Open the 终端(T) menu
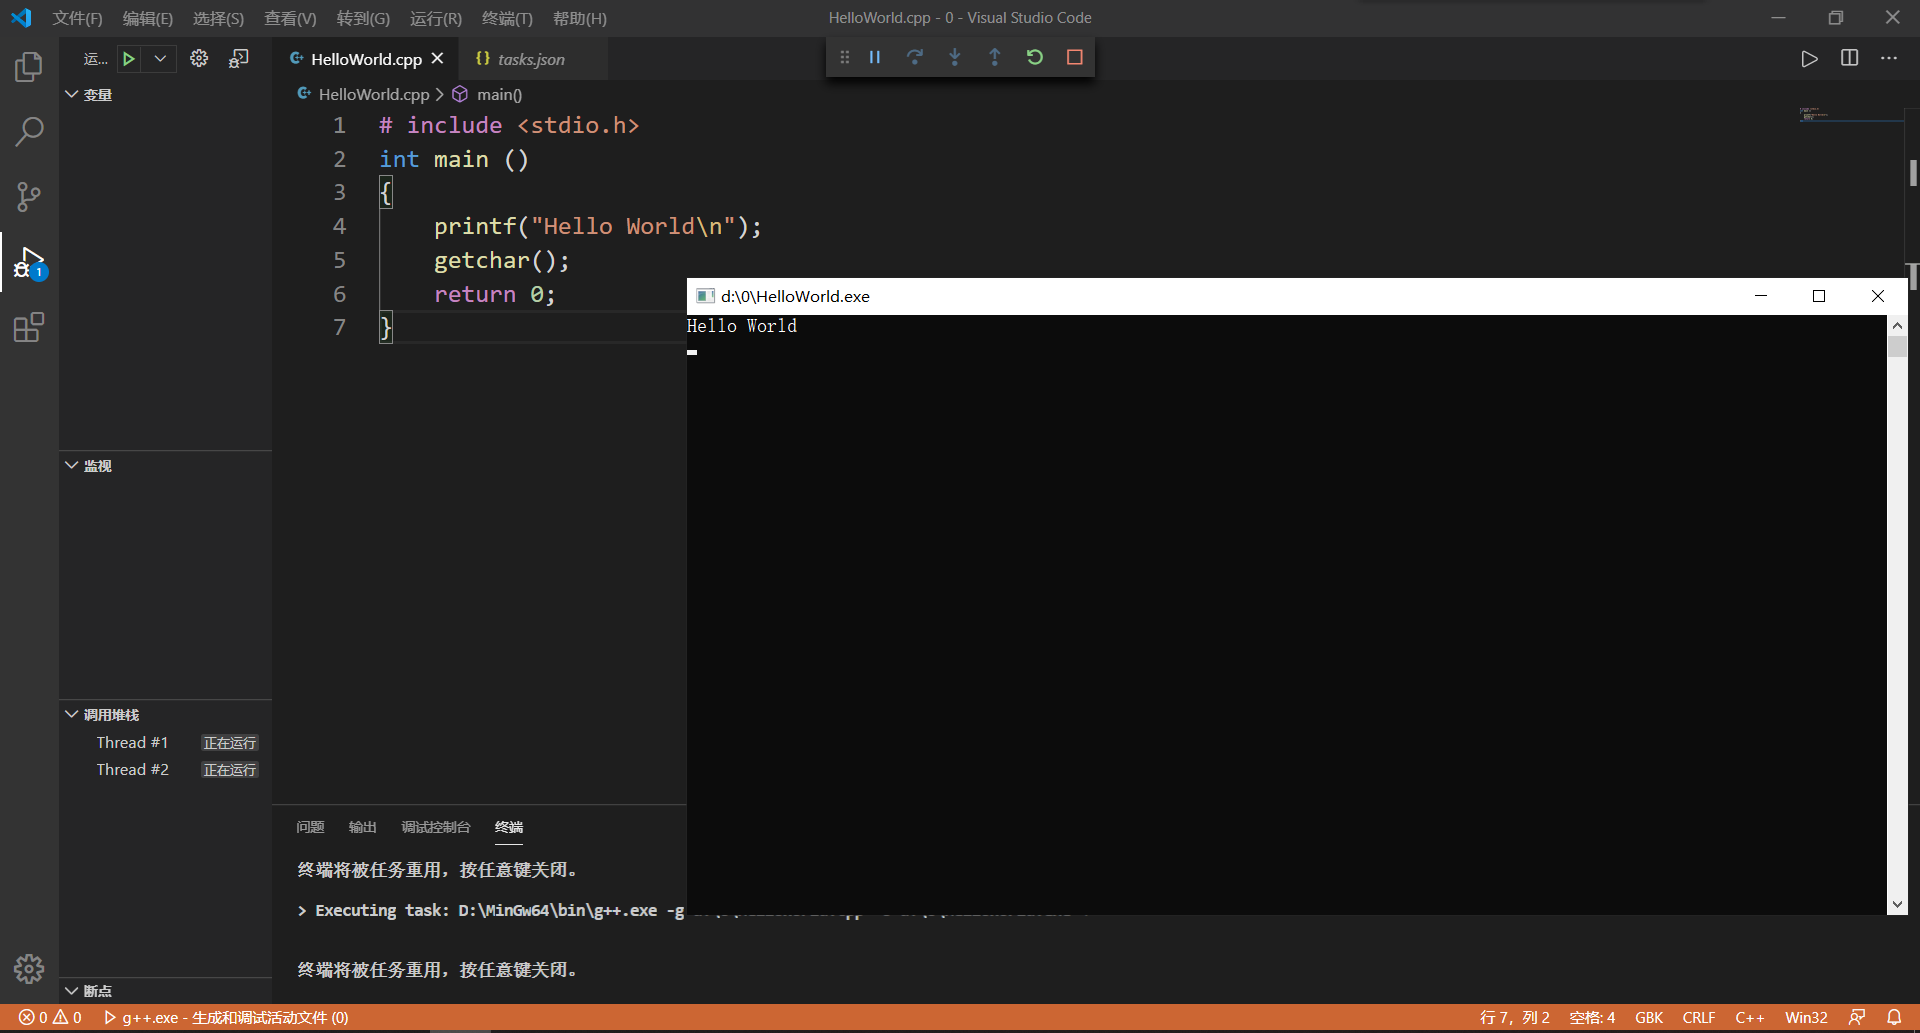1920x1033 pixels. (x=507, y=18)
